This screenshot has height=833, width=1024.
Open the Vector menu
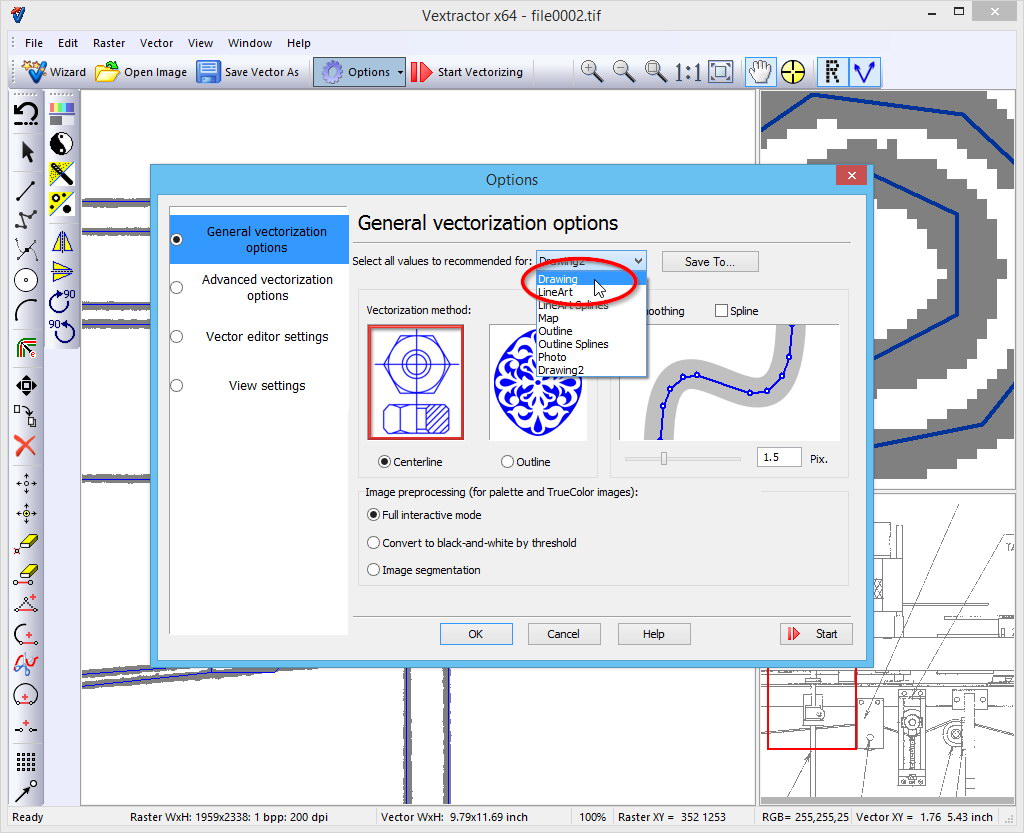156,43
